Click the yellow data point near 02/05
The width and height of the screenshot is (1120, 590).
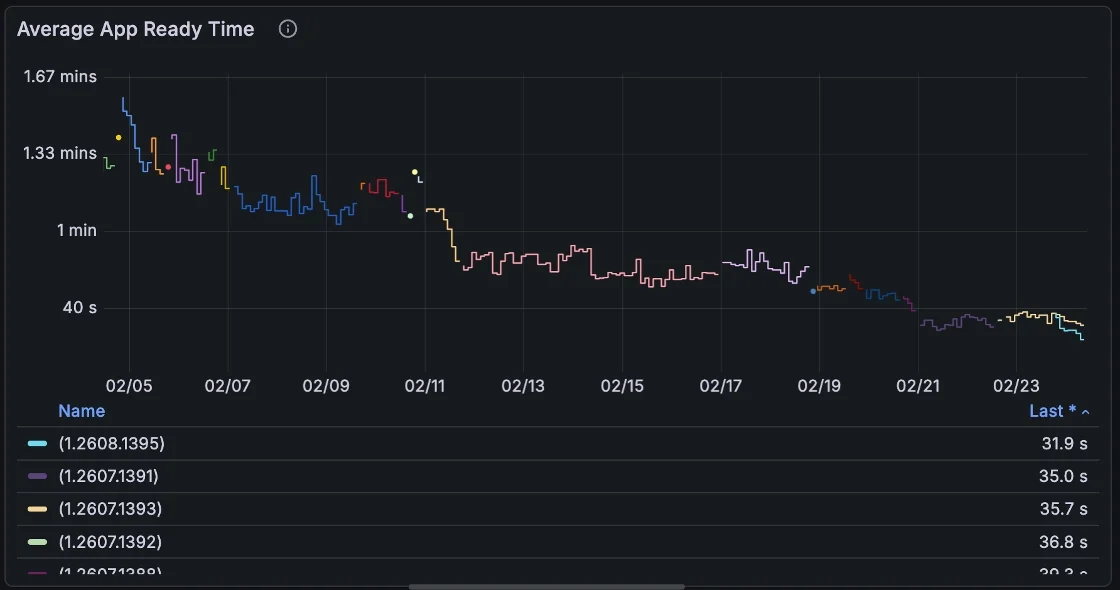(119, 138)
